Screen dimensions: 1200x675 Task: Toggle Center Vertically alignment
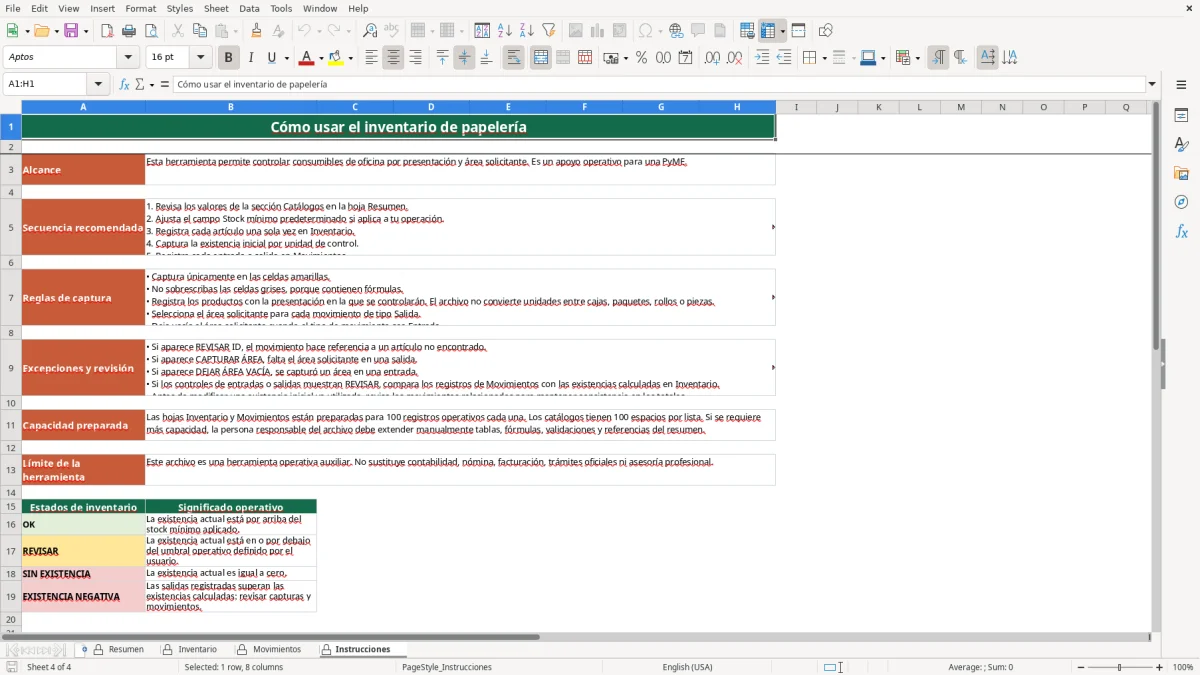click(x=464, y=58)
